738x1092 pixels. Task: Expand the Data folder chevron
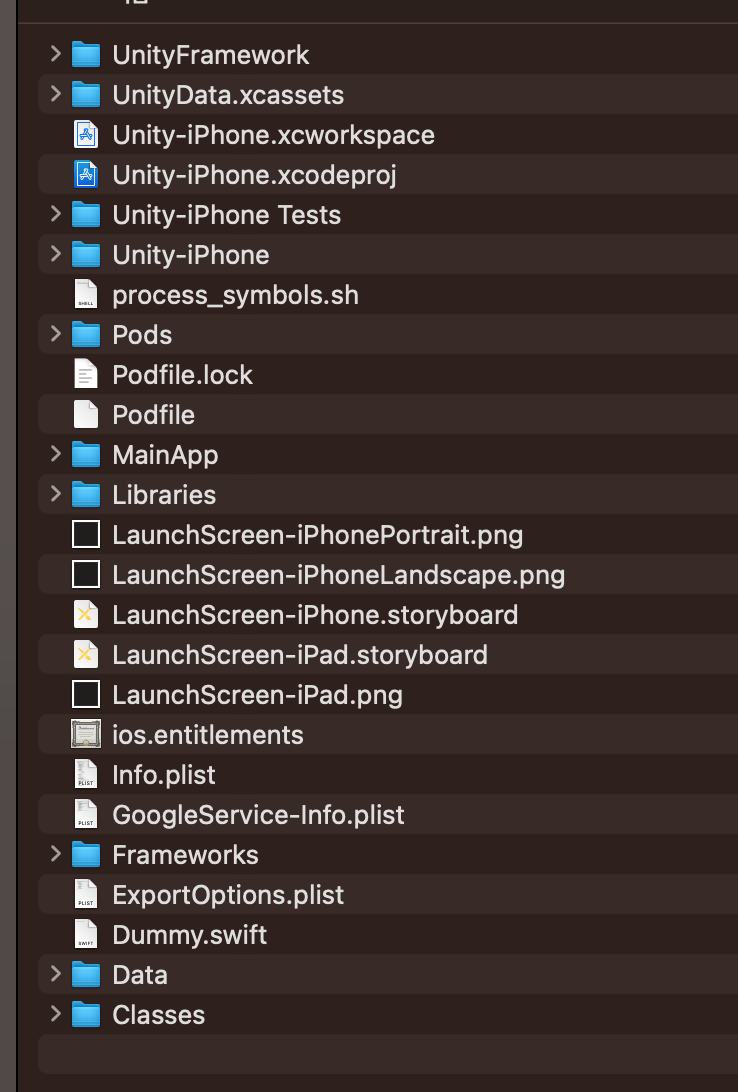click(x=56, y=974)
